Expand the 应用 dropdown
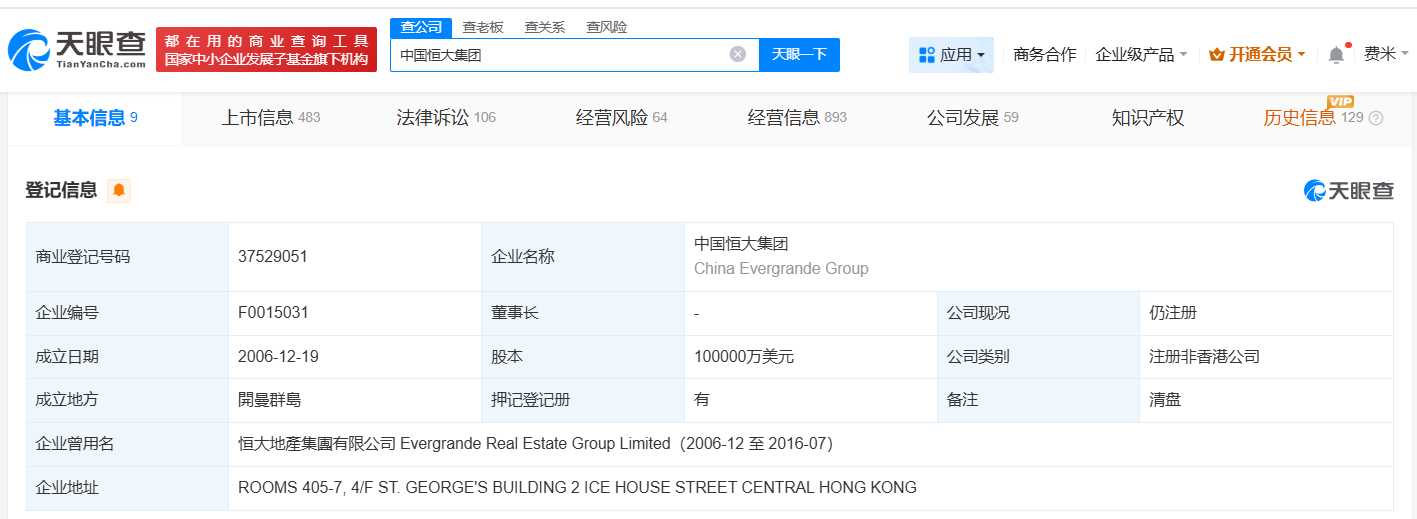This screenshot has width=1417, height=519. pos(981,55)
